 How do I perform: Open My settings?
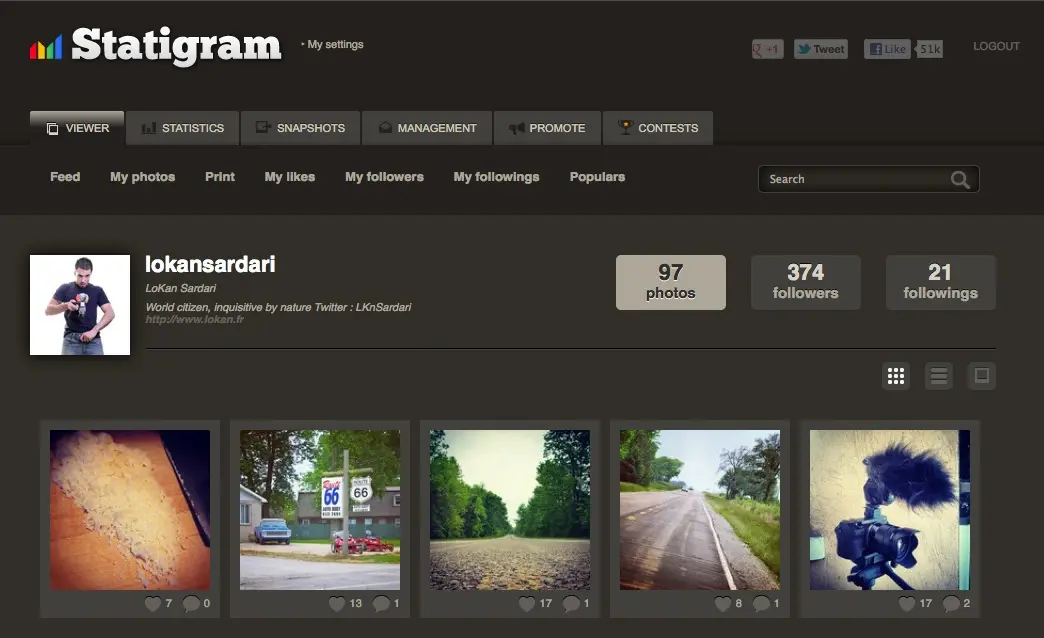(333, 44)
